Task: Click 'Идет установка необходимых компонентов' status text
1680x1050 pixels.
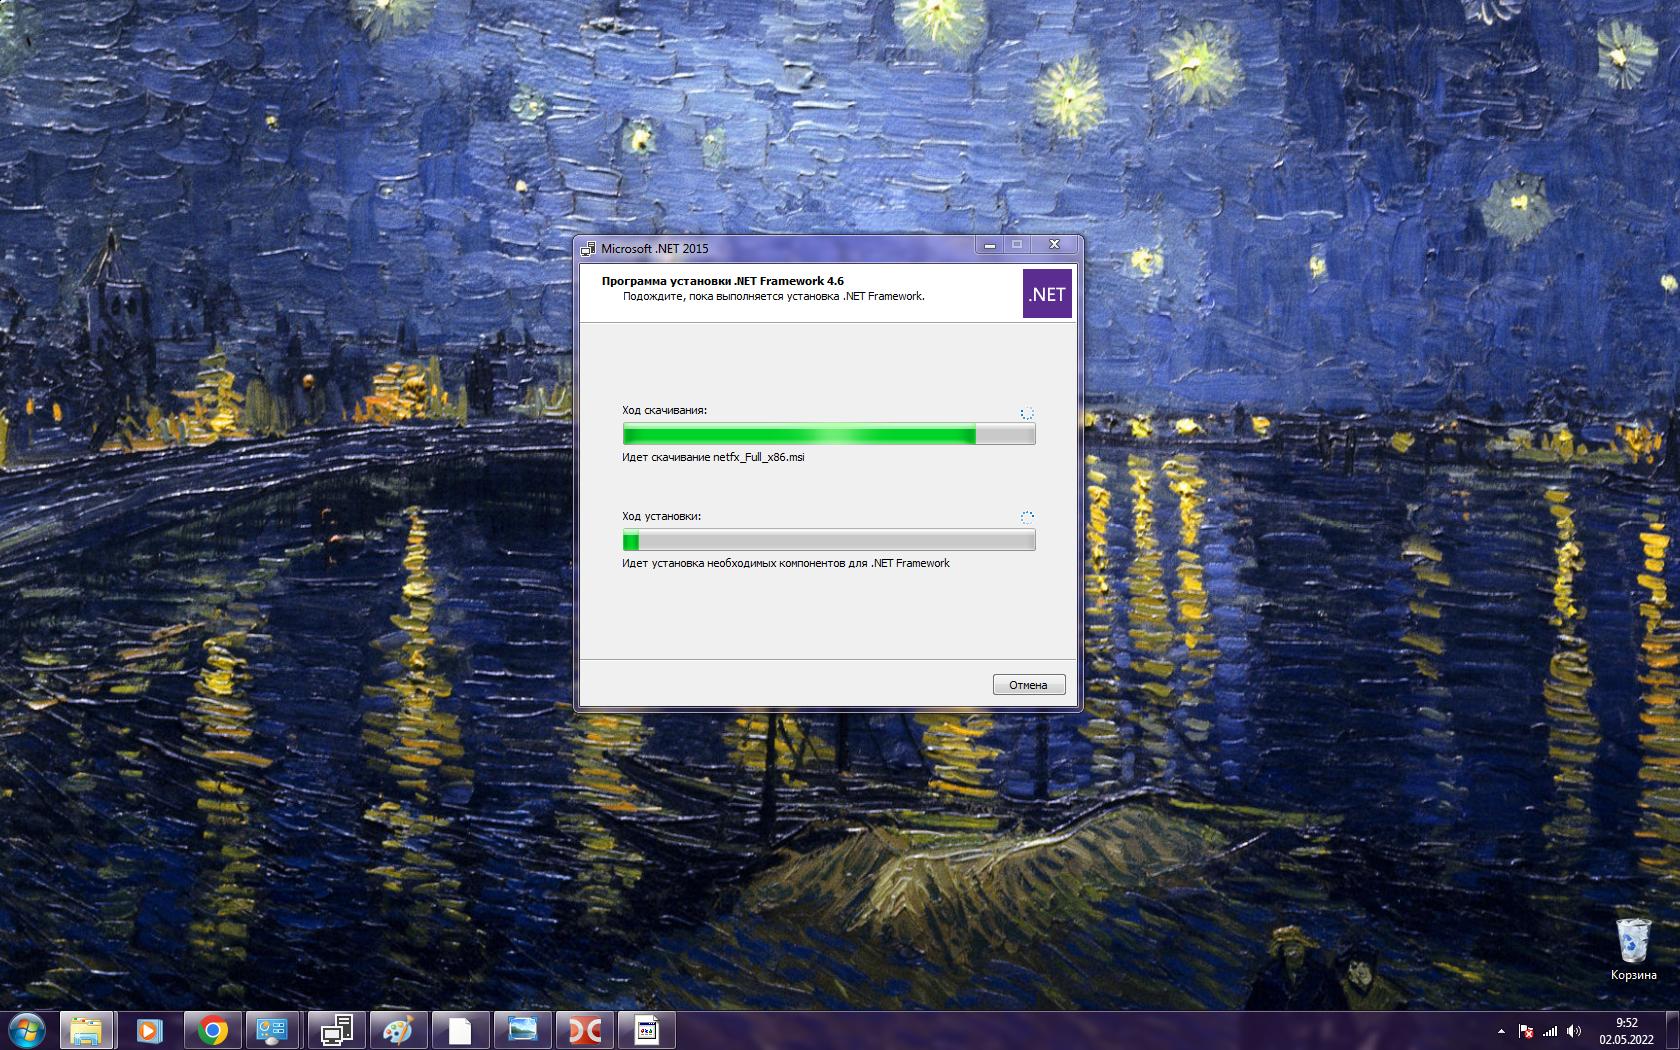Action: tap(786, 563)
